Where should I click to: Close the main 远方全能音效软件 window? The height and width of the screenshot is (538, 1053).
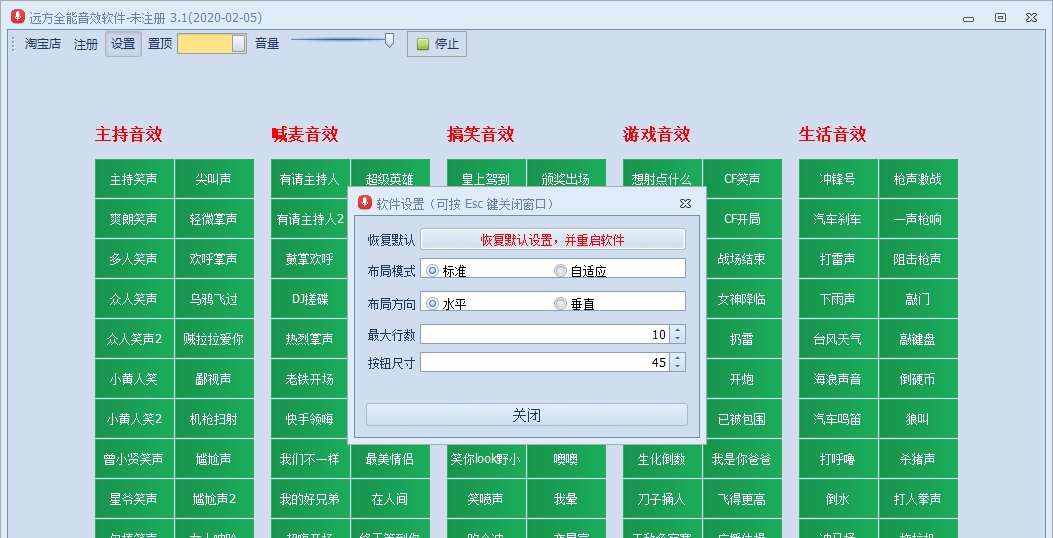[1032, 18]
